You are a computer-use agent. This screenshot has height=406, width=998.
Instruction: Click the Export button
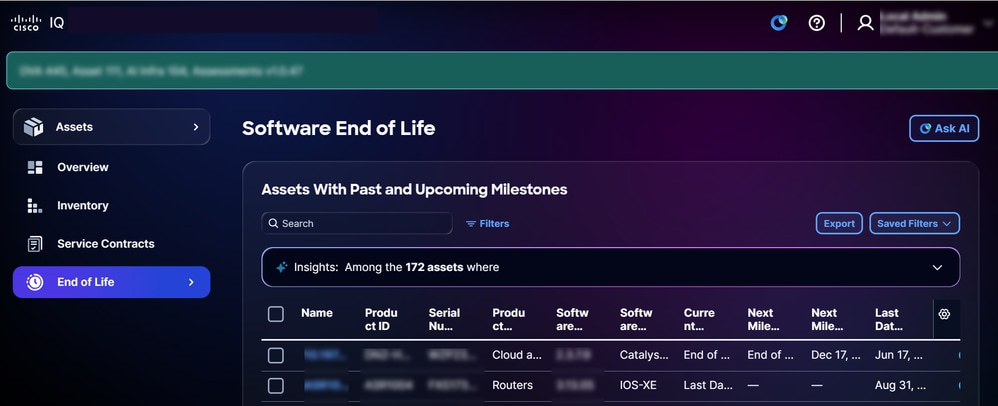(x=839, y=223)
